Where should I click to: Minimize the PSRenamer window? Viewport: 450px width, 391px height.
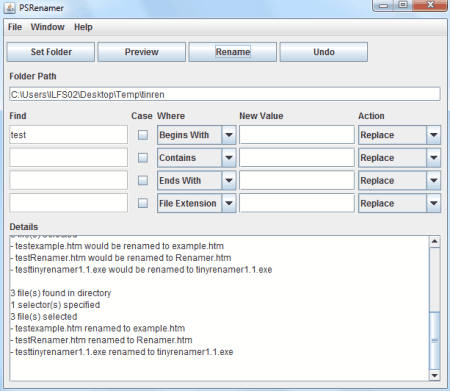click(x=383, y=5)
